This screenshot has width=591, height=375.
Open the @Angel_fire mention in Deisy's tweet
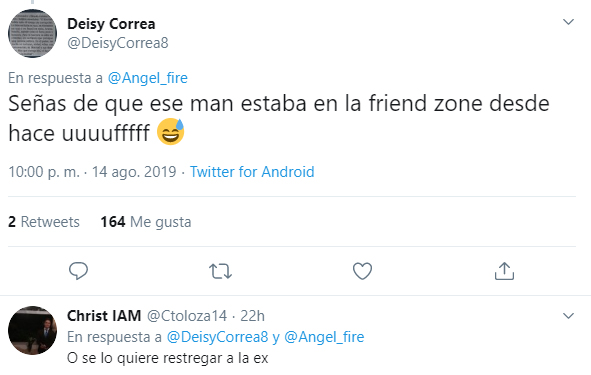point(147,78)
